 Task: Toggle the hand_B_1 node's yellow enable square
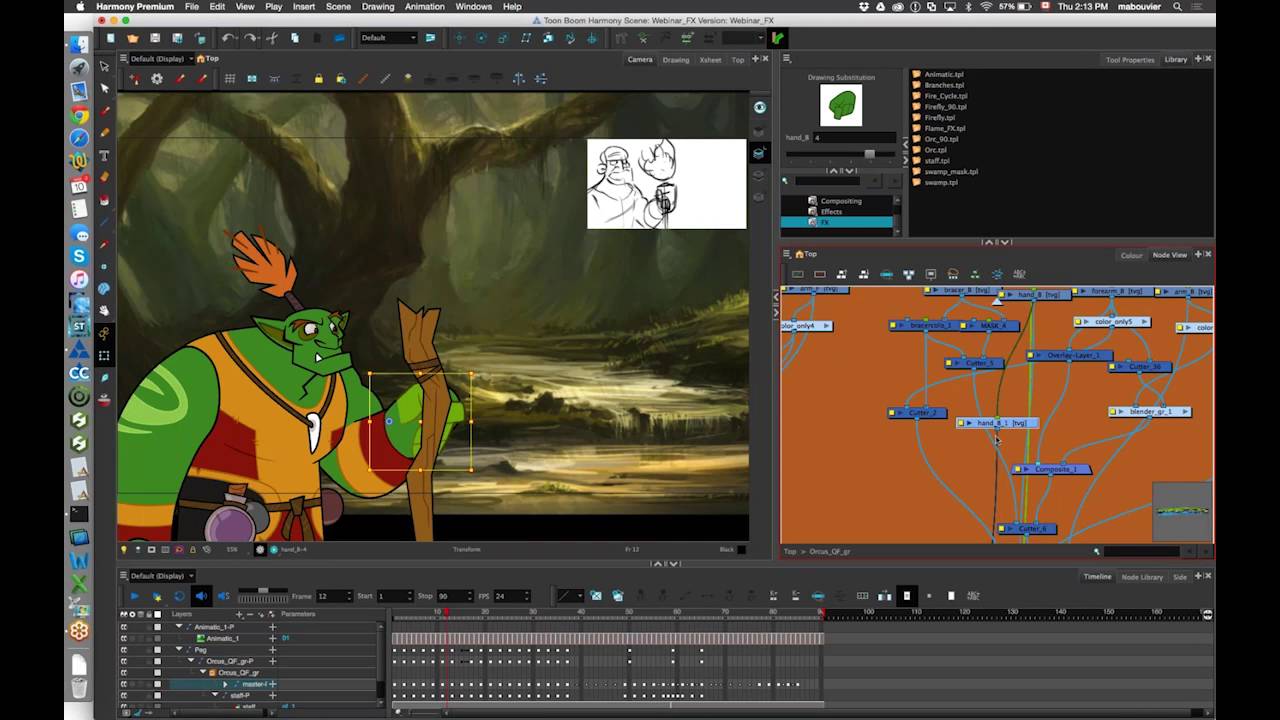coord(962,423)
